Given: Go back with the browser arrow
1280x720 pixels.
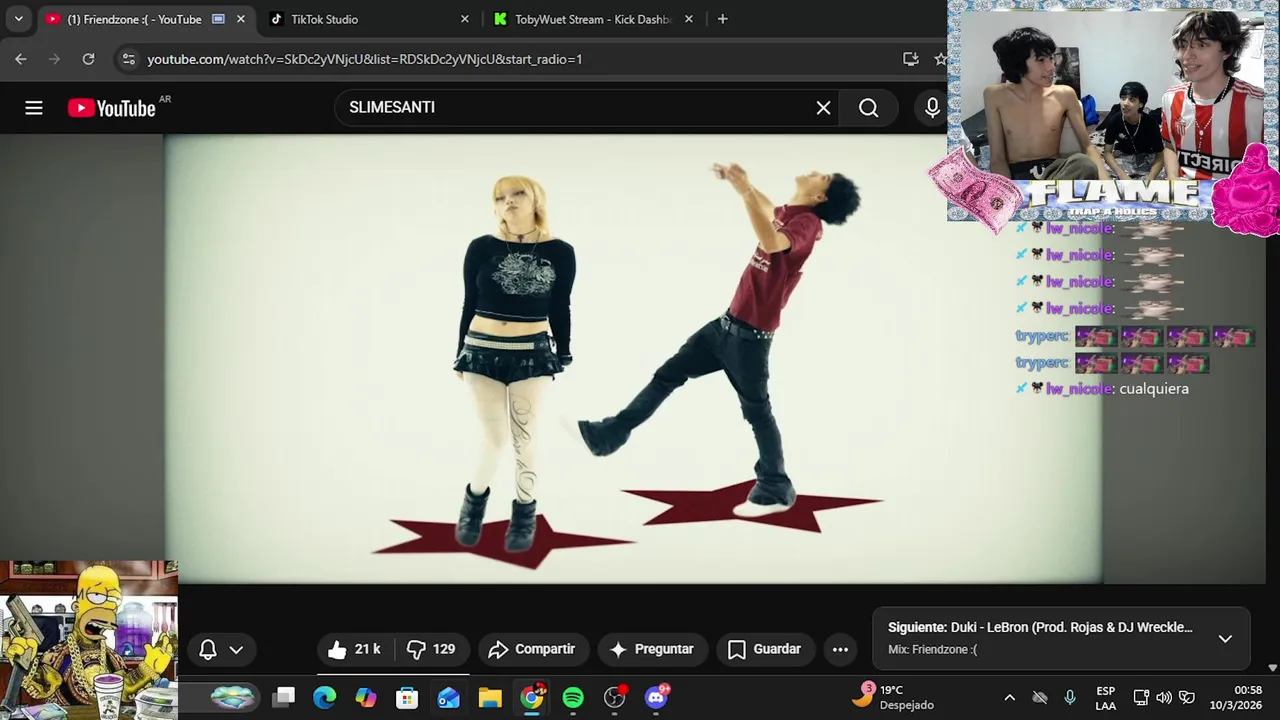Looking at the screenshot, I should 21,59.
